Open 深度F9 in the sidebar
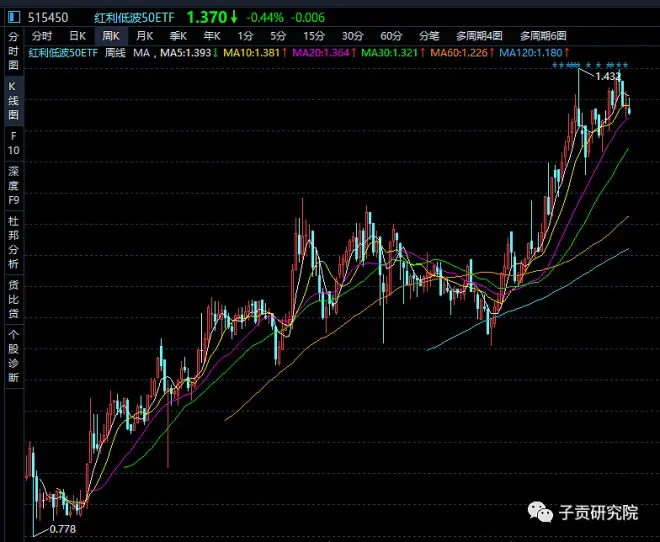 (x=13, y=185)
